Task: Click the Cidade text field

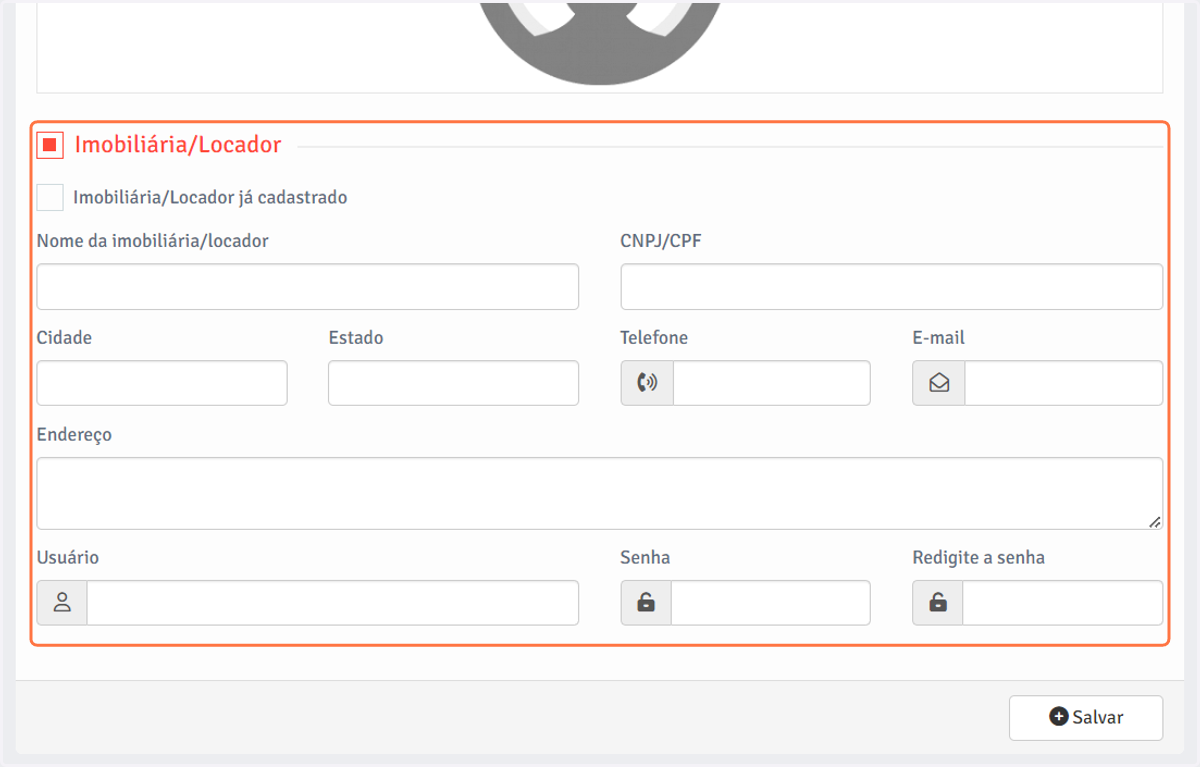Action: point(162,383)
